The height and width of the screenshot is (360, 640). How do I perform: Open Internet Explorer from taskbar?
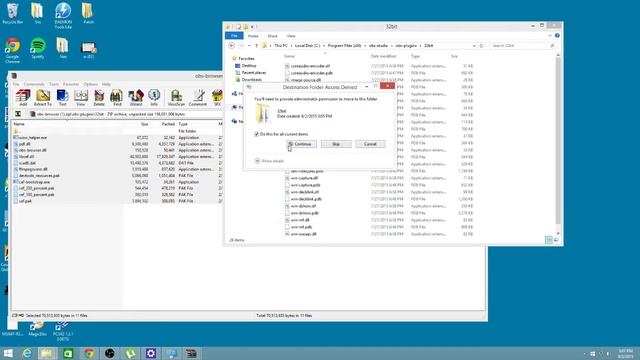pos(27,353)
